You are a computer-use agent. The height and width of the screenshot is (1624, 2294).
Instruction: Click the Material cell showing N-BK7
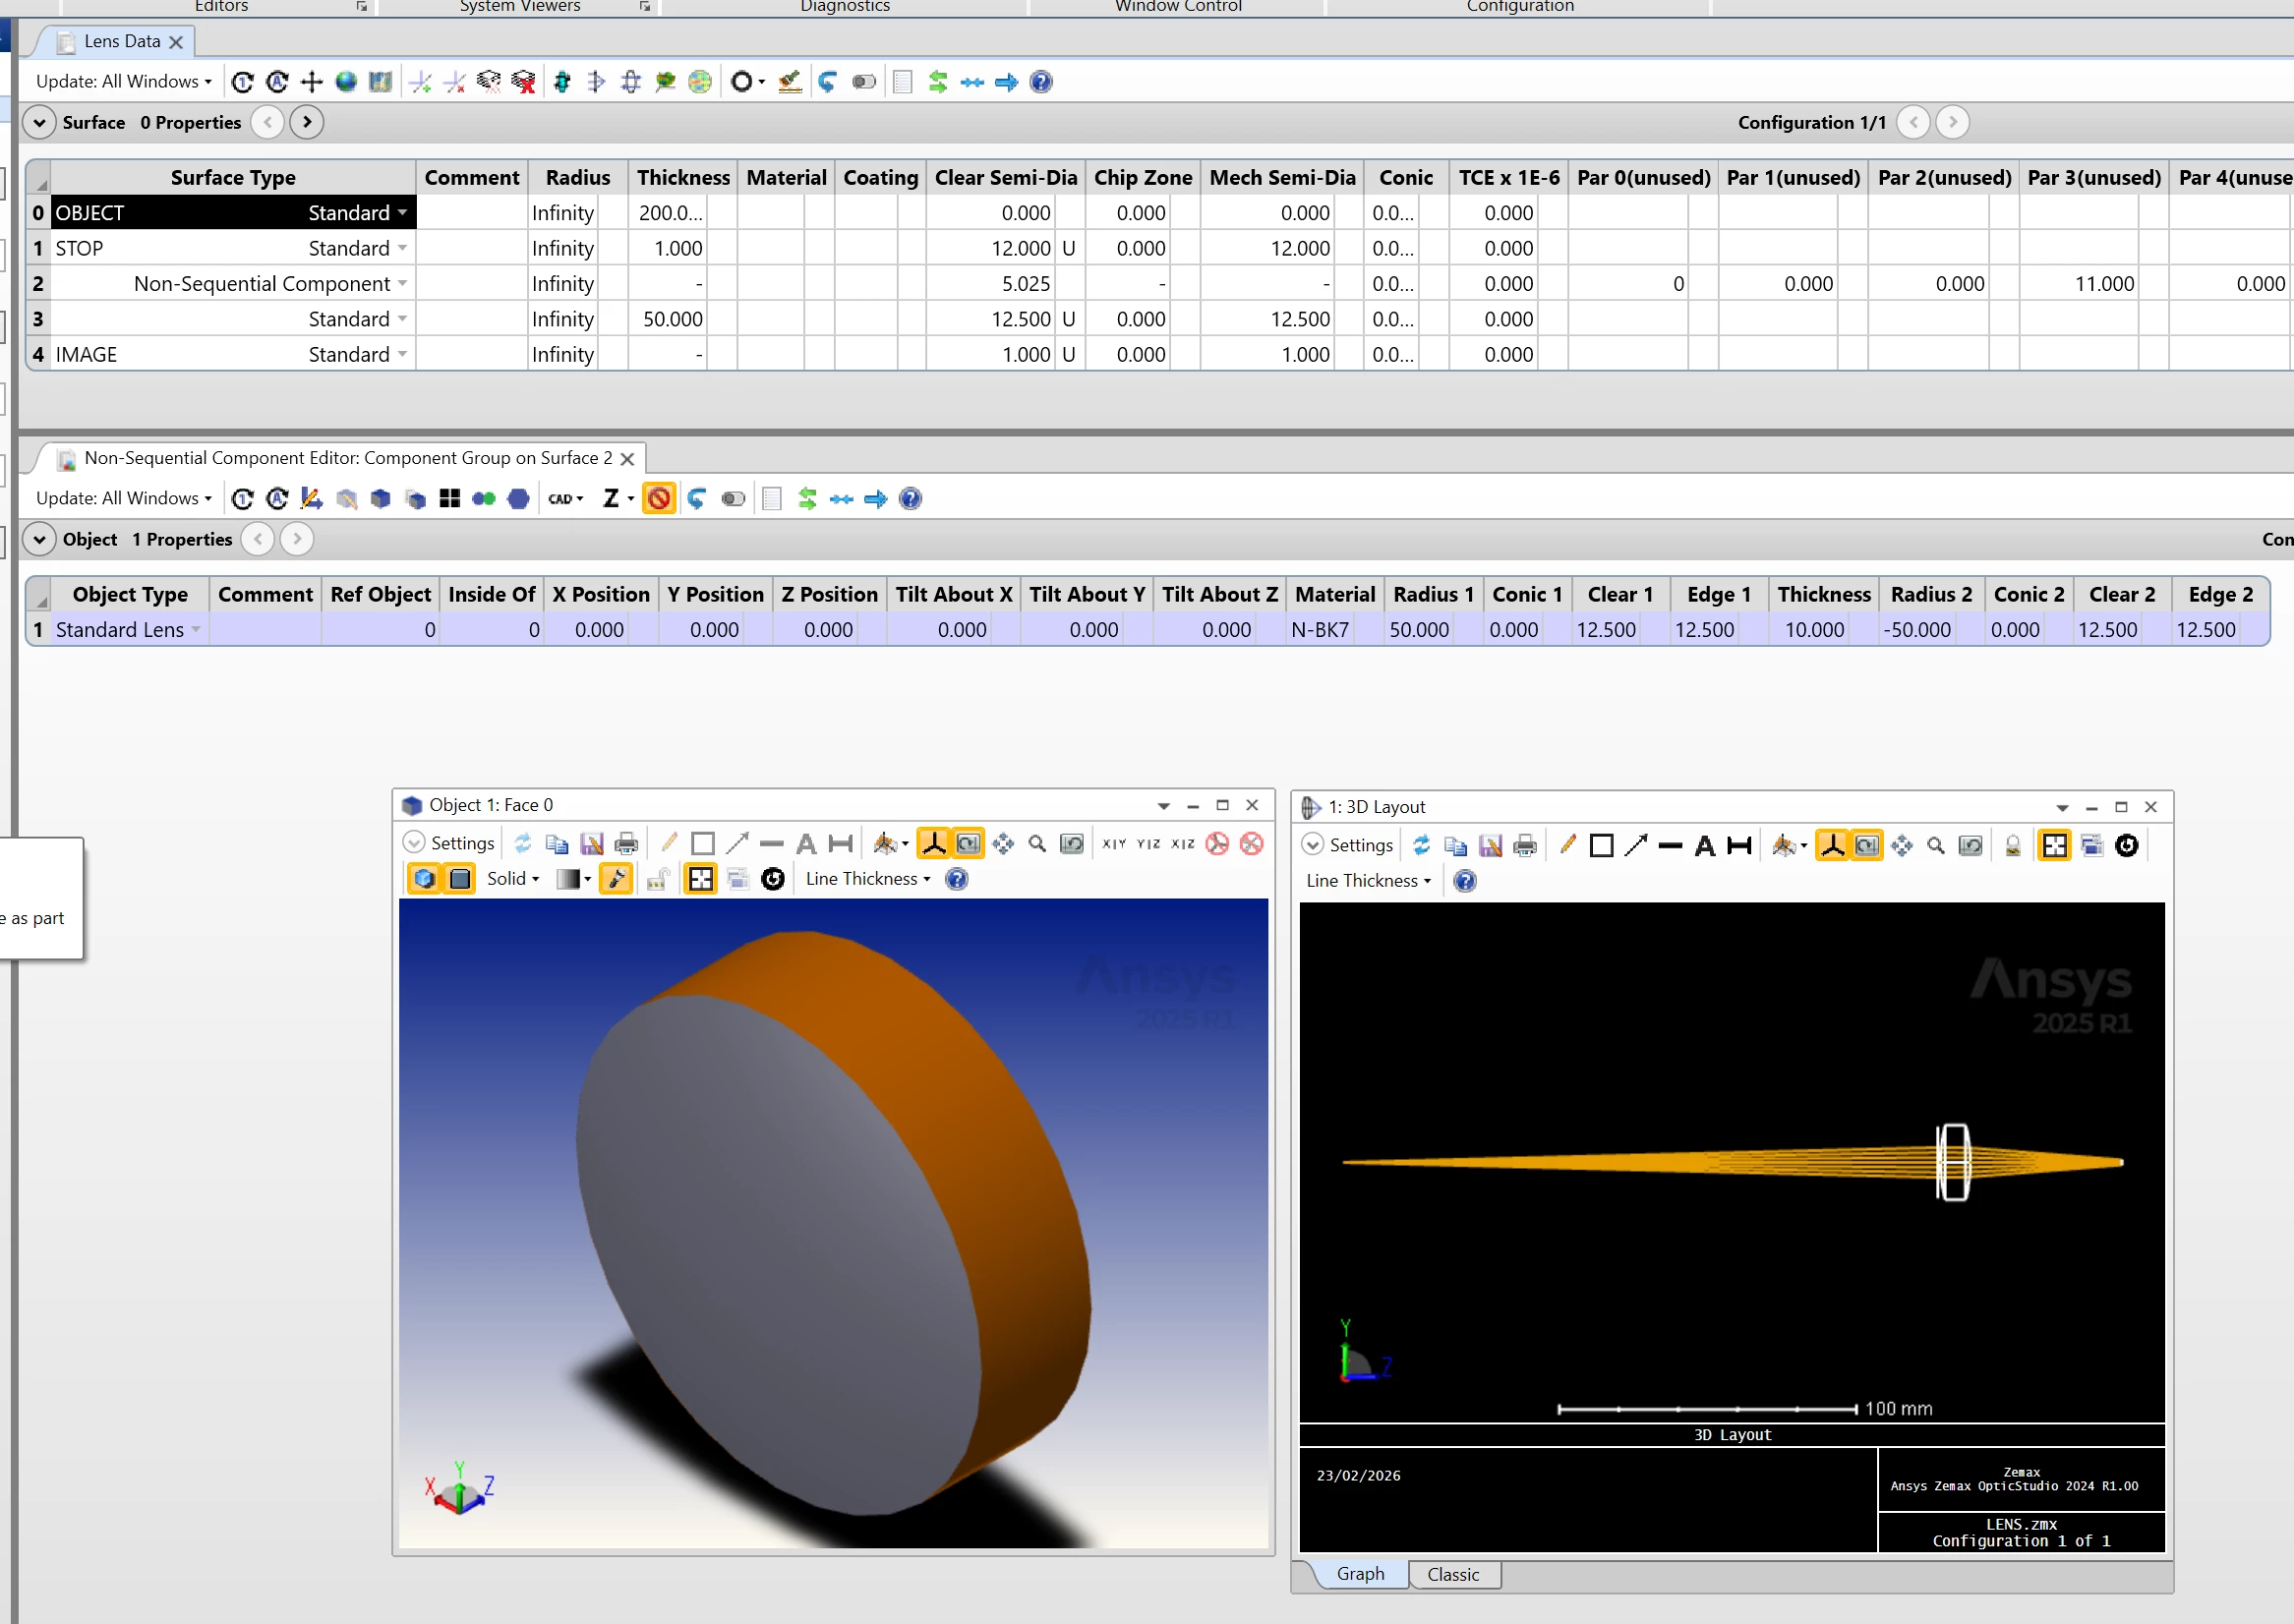click(1318, 630)
